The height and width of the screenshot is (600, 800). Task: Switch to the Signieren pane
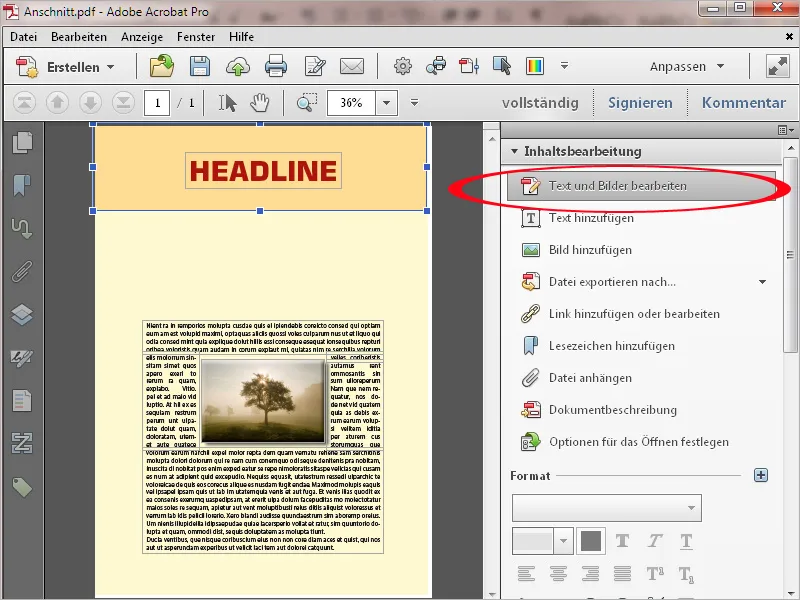coord(640,103)
